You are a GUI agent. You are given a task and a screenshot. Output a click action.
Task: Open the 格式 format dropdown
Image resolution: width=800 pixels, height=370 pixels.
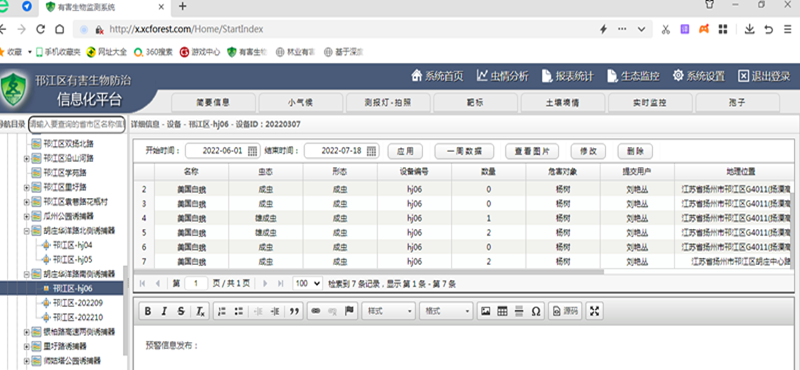(447, 311)
